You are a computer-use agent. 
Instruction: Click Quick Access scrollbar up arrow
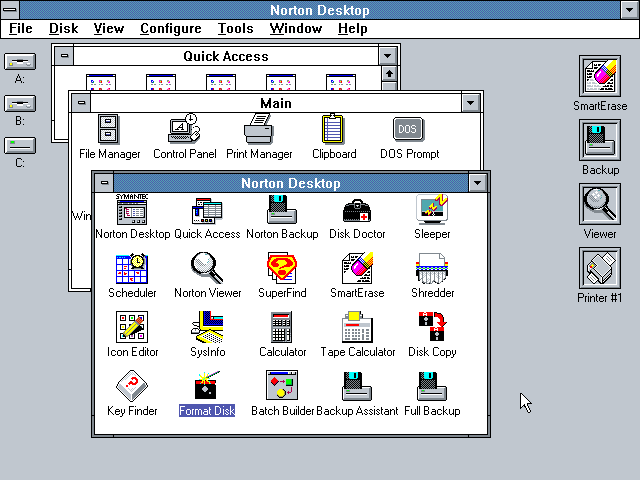(x=389, y=74)
